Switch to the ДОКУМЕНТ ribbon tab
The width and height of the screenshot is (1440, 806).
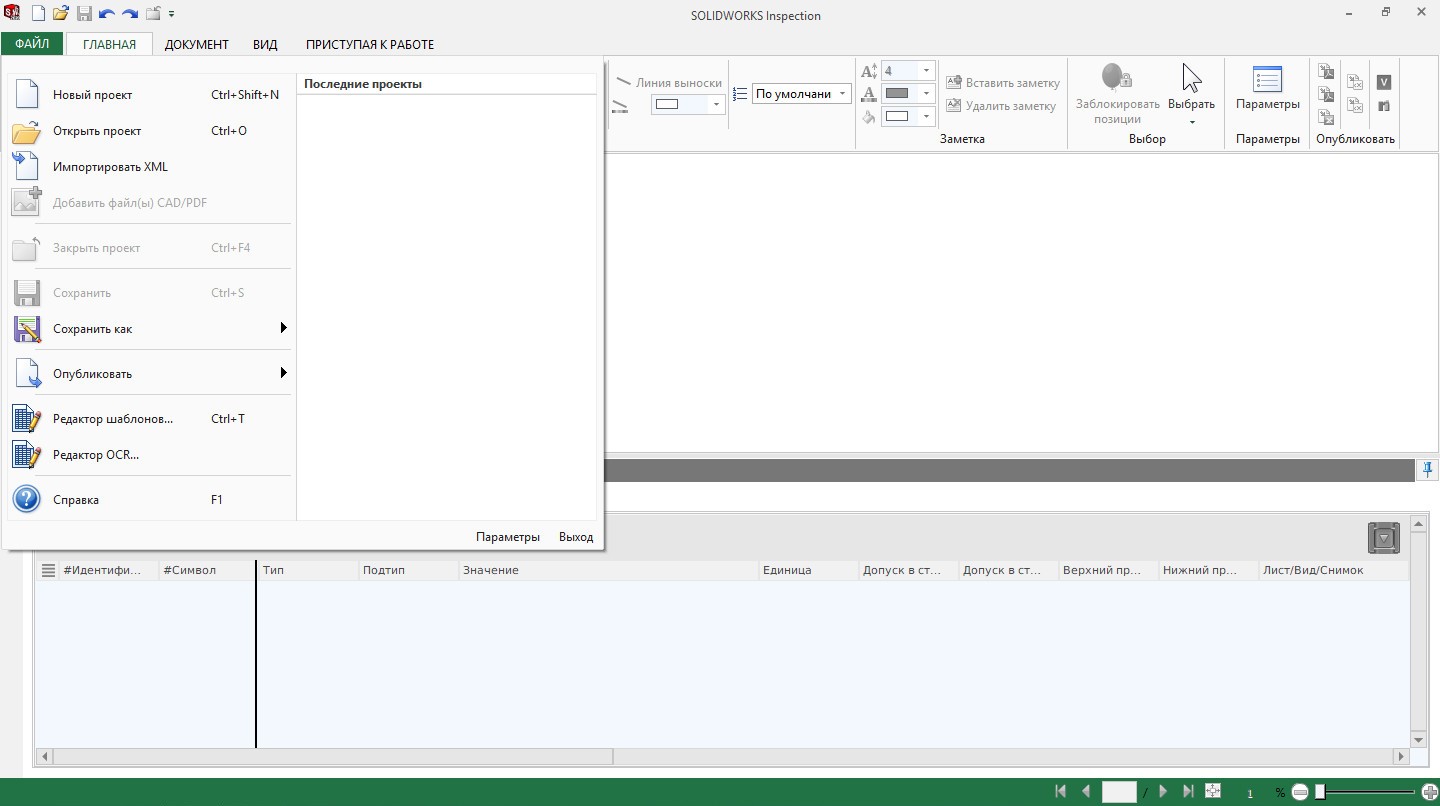point(196,44)
